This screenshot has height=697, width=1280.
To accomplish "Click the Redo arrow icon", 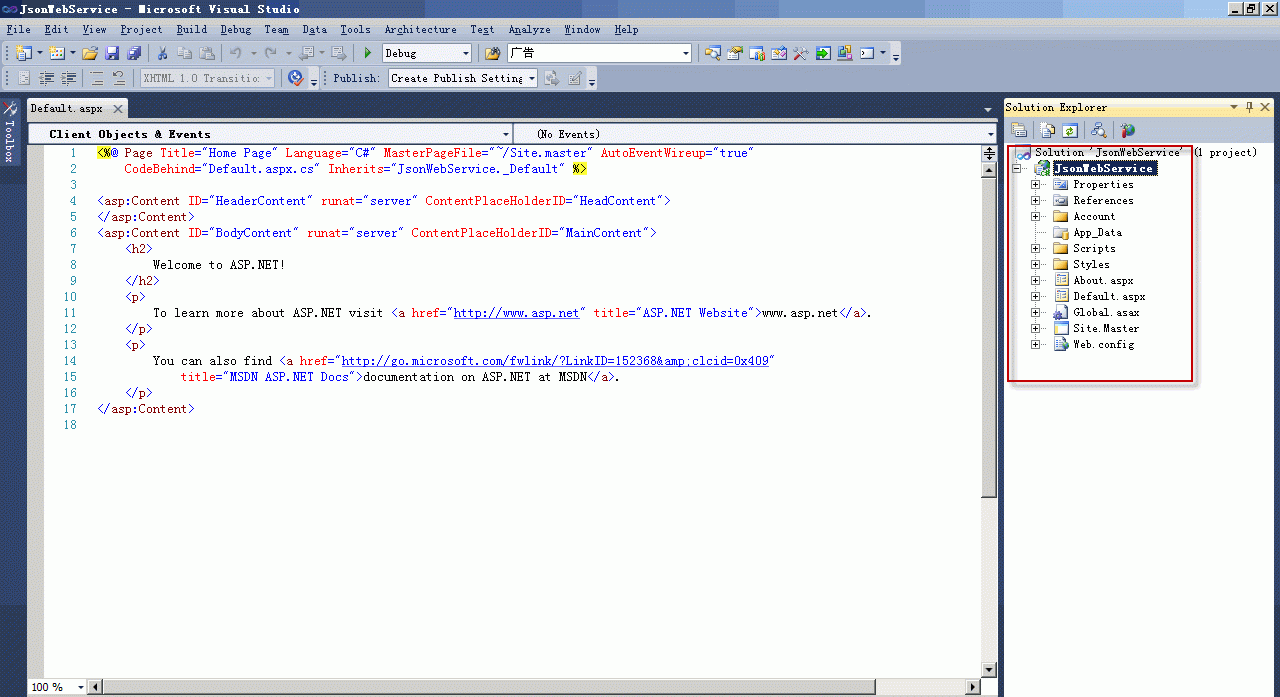I will coord(271,53).
